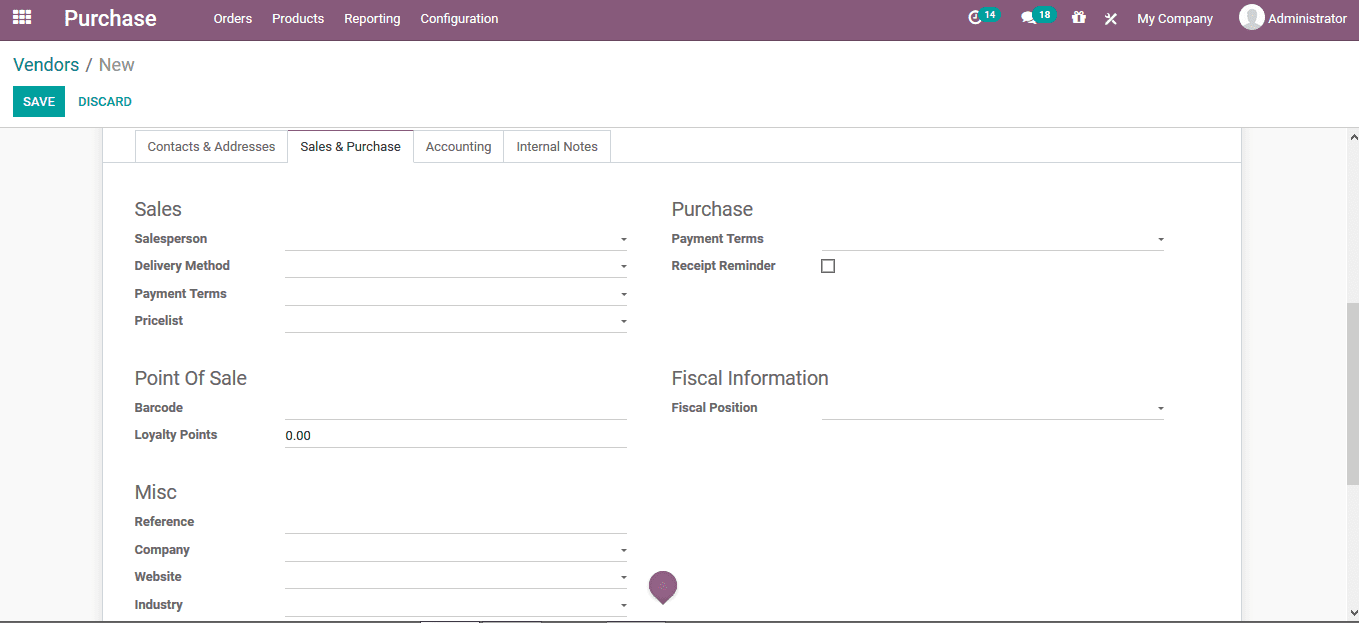
Task: Open the Reporting menu
Action: [x=372, y=18]
